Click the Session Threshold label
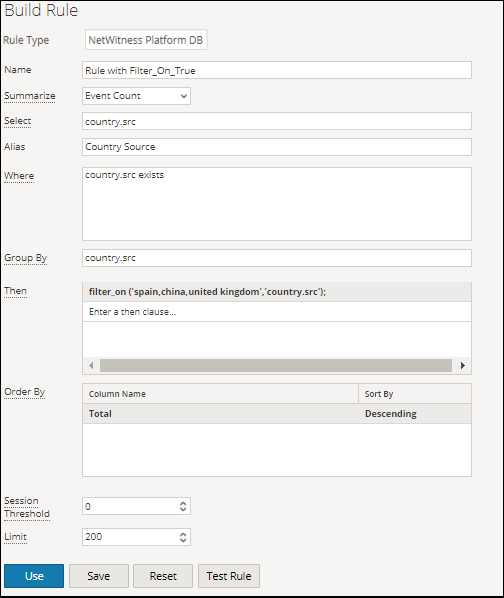 pyautogui.click(x=27, y=507)
